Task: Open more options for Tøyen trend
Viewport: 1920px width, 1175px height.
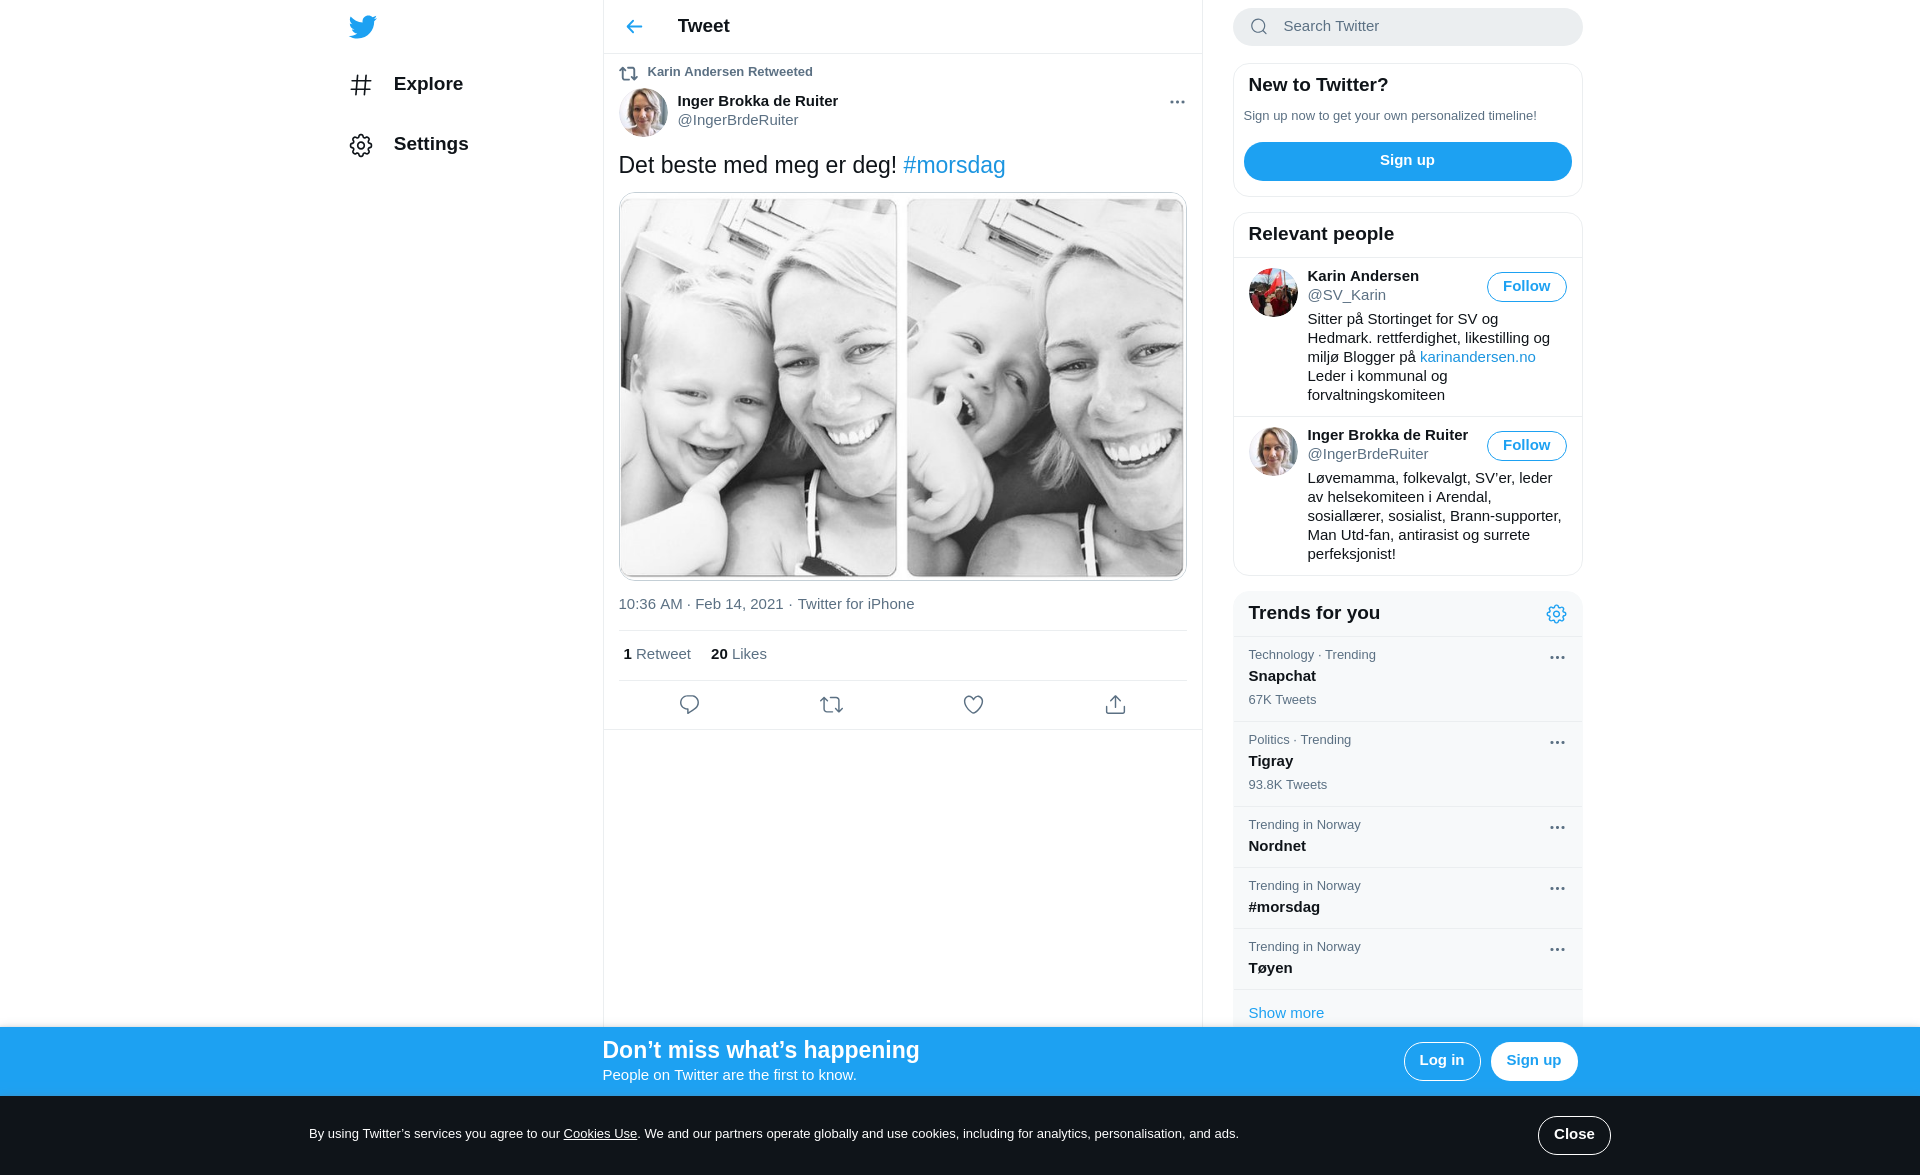Action: coord(1557,950)
